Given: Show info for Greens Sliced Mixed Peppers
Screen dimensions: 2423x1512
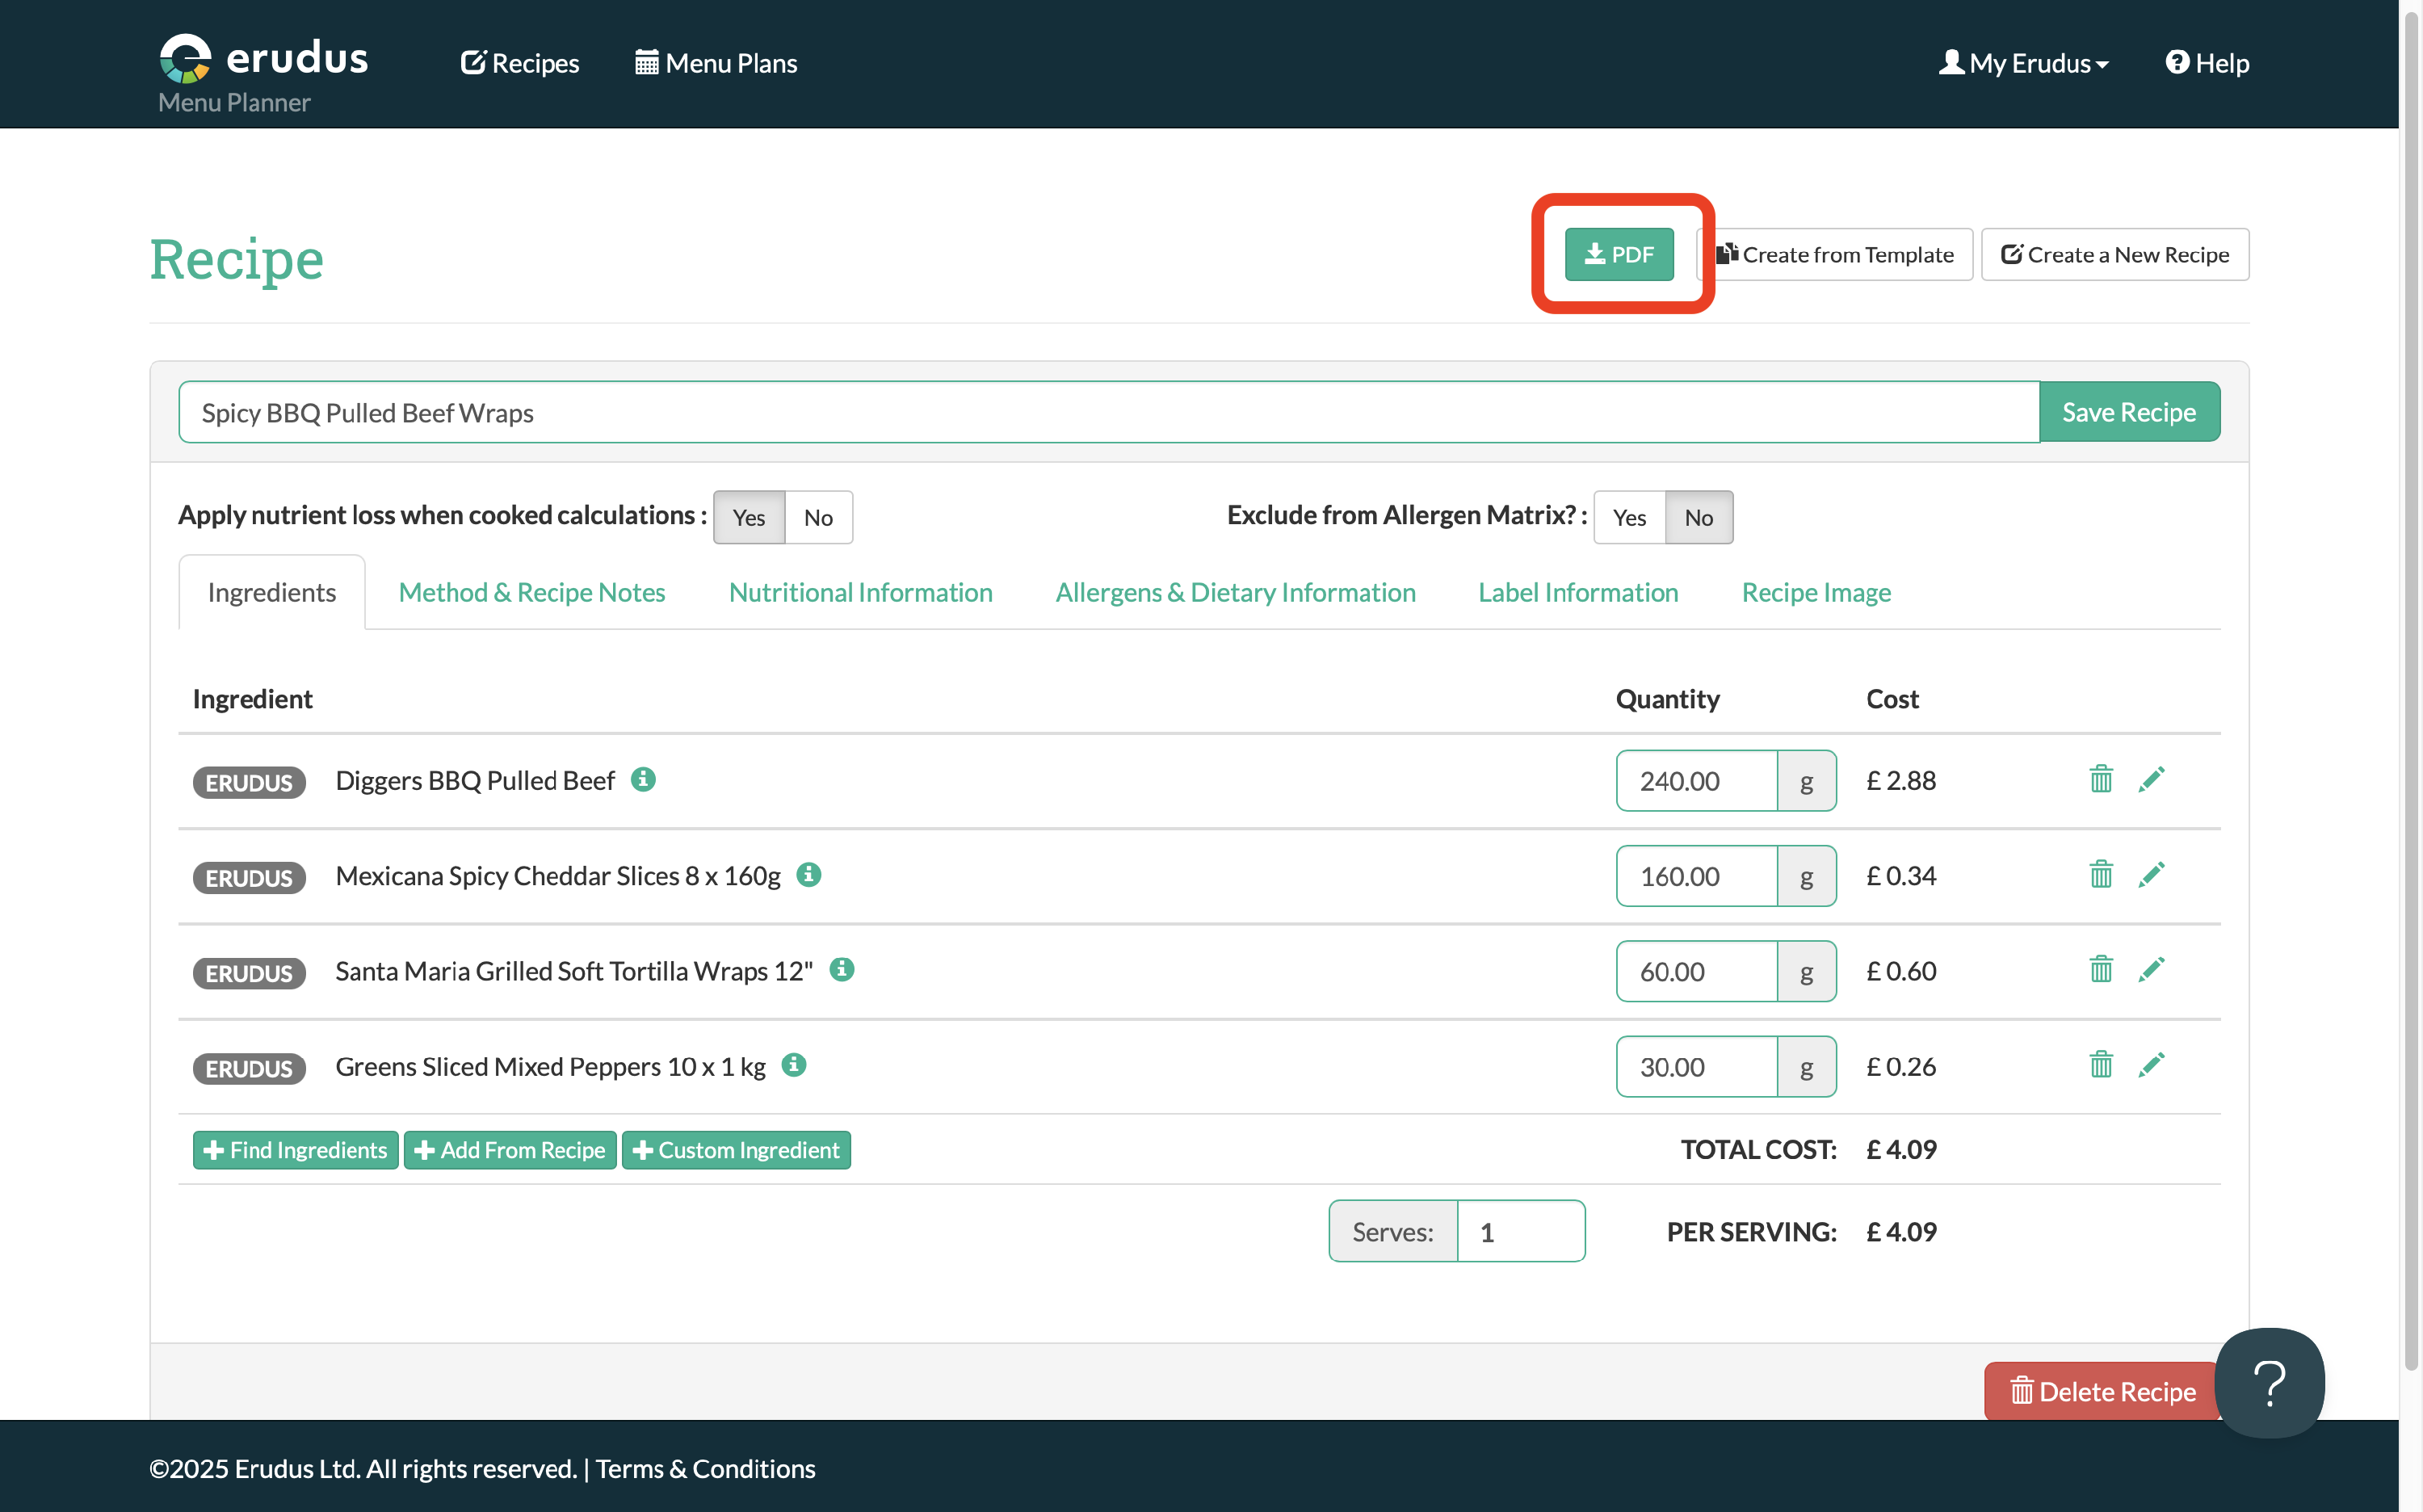Looking at the screenshot, I should pyautogui.click(x=794, y=1065).
